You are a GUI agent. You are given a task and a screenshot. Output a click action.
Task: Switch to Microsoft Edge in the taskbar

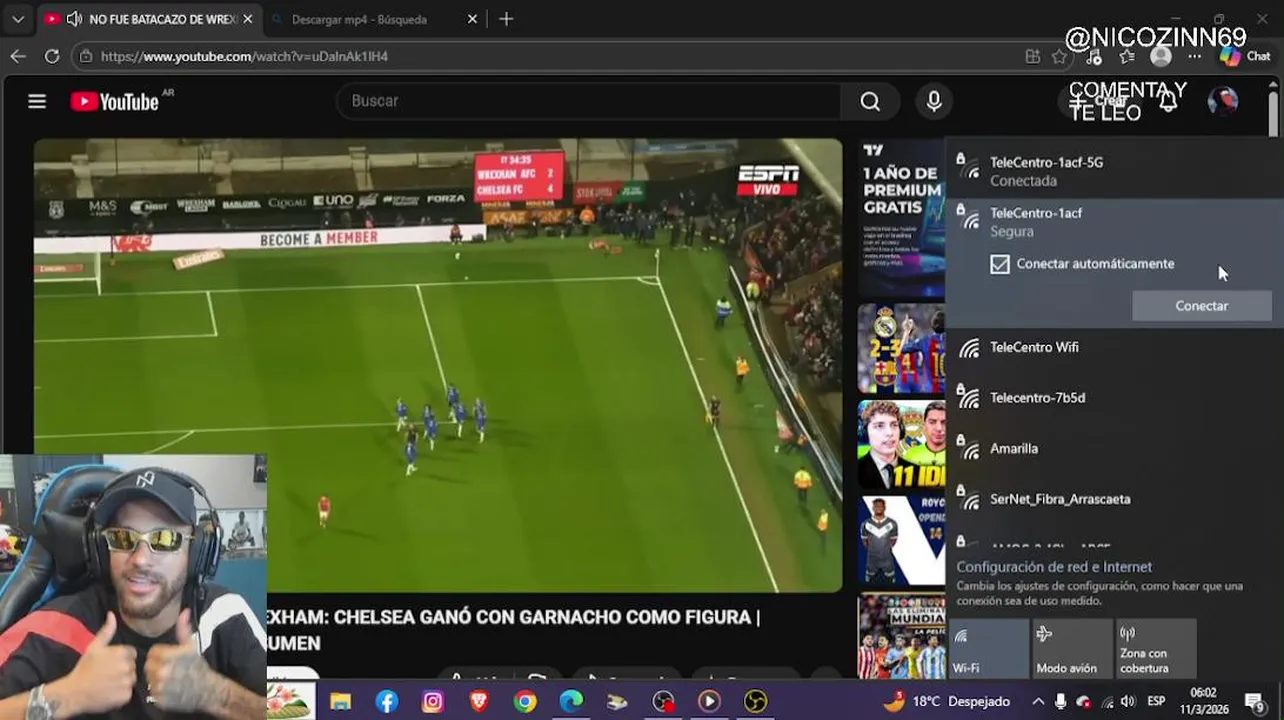571,702
